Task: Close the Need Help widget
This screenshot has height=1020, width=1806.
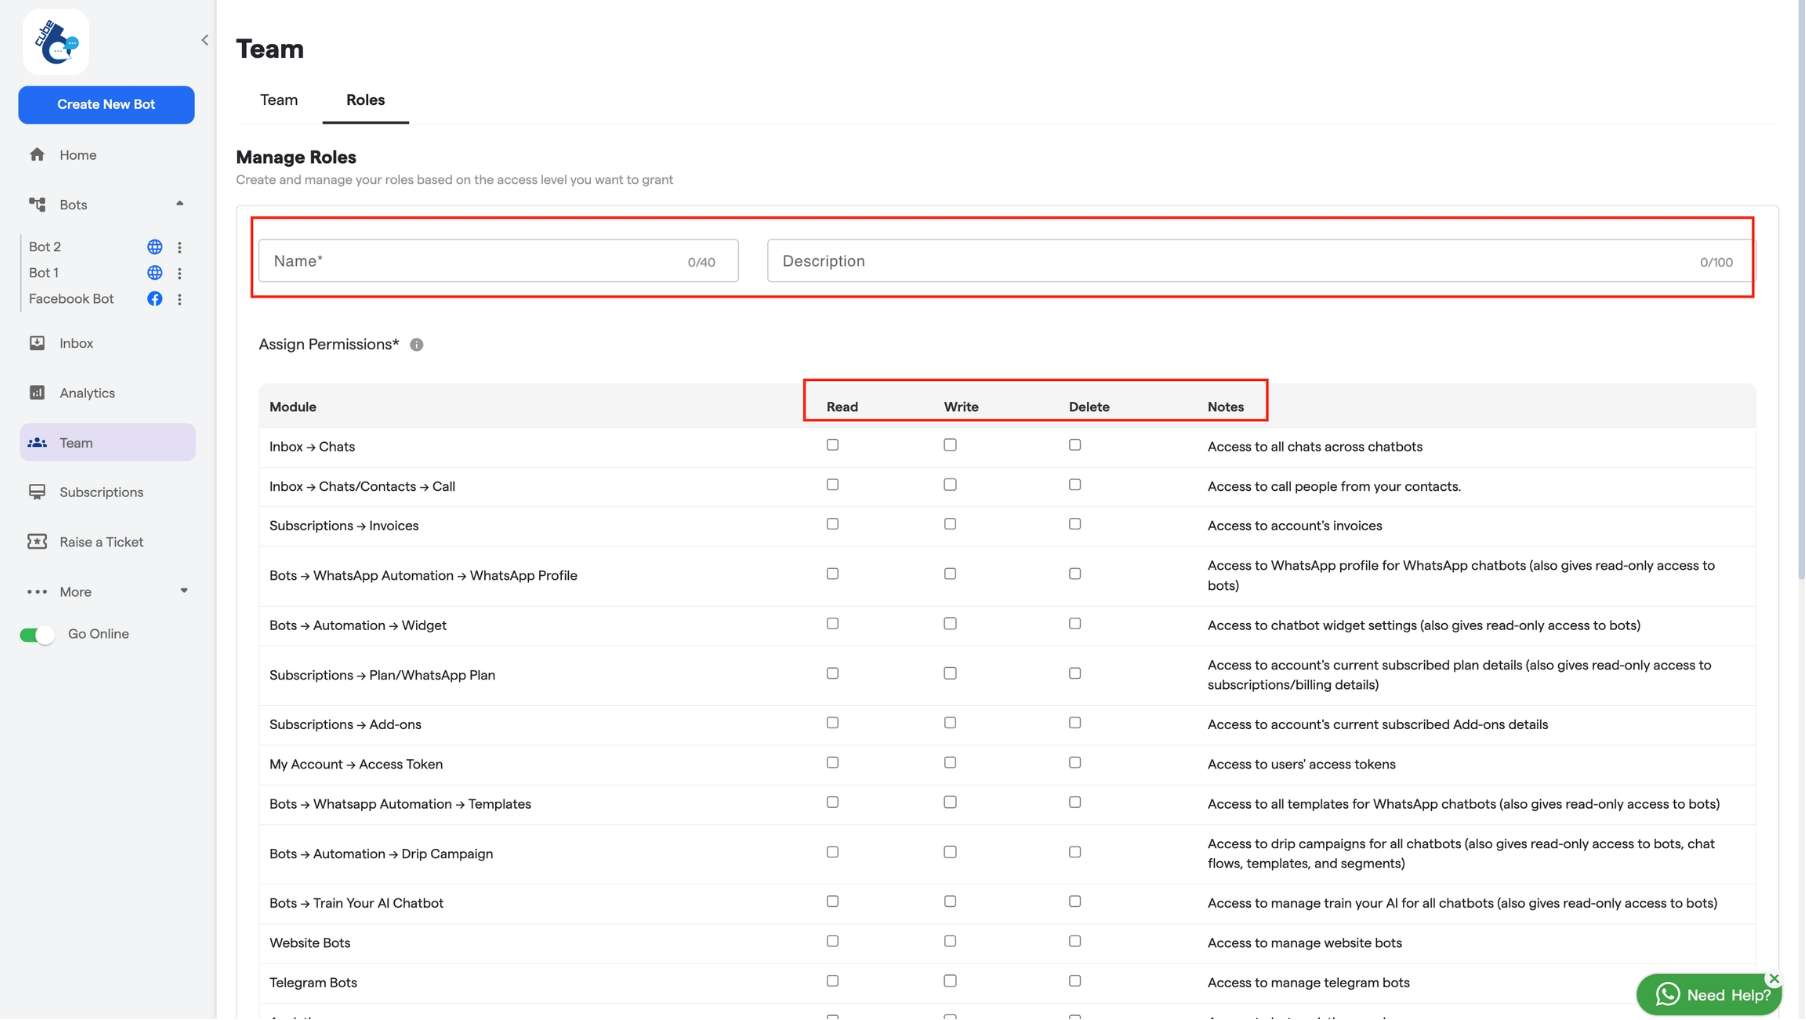Action: (x=1774, y=979)
